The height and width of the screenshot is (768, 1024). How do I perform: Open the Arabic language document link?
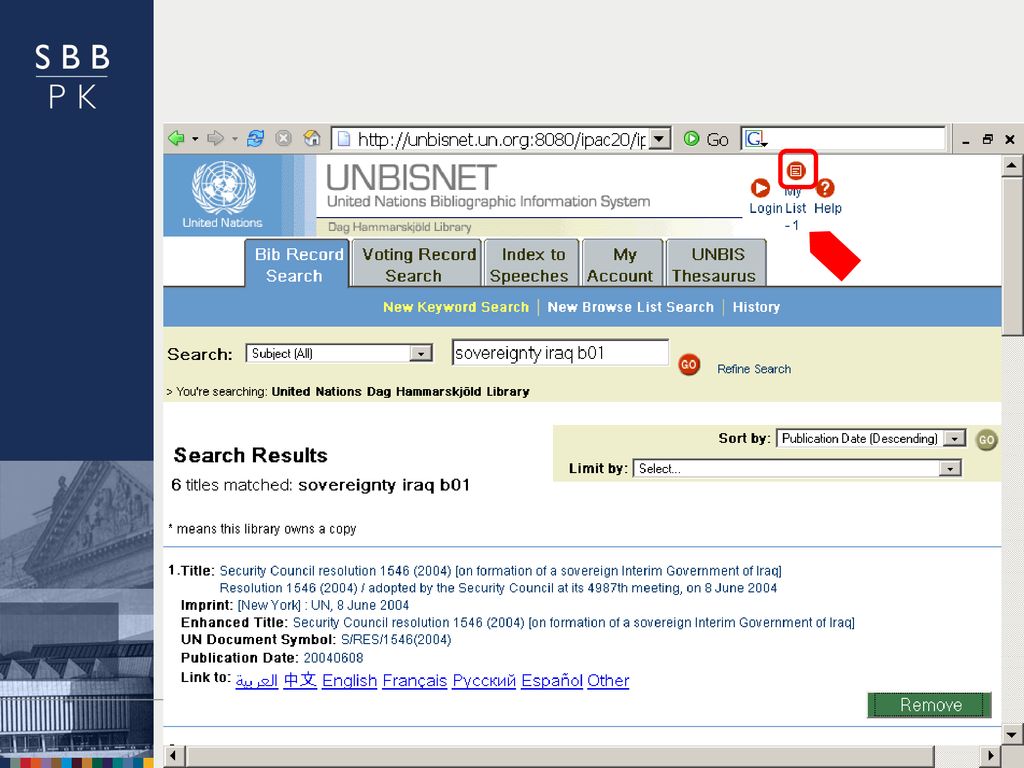pyautogui.click(x=257, y=680)
